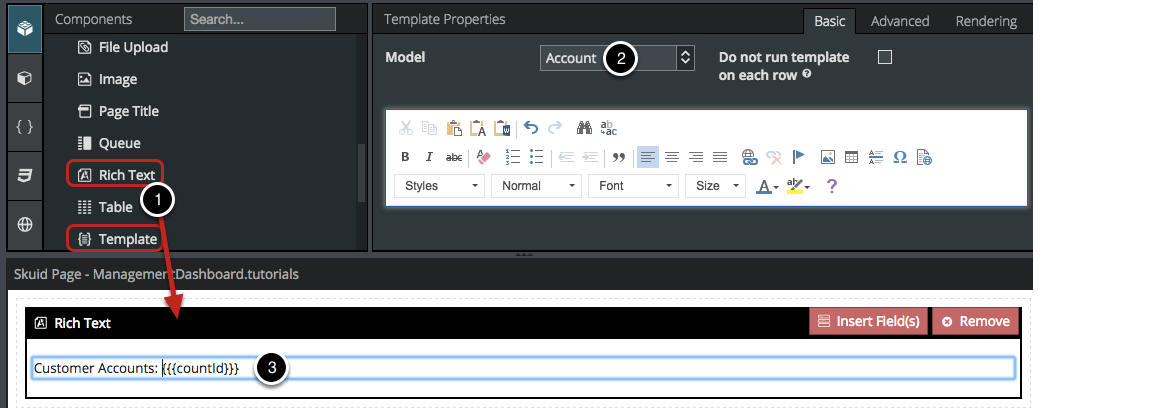Open the JavaScript braces sidebar icon
1160x408 pixels.
[25, 126]
